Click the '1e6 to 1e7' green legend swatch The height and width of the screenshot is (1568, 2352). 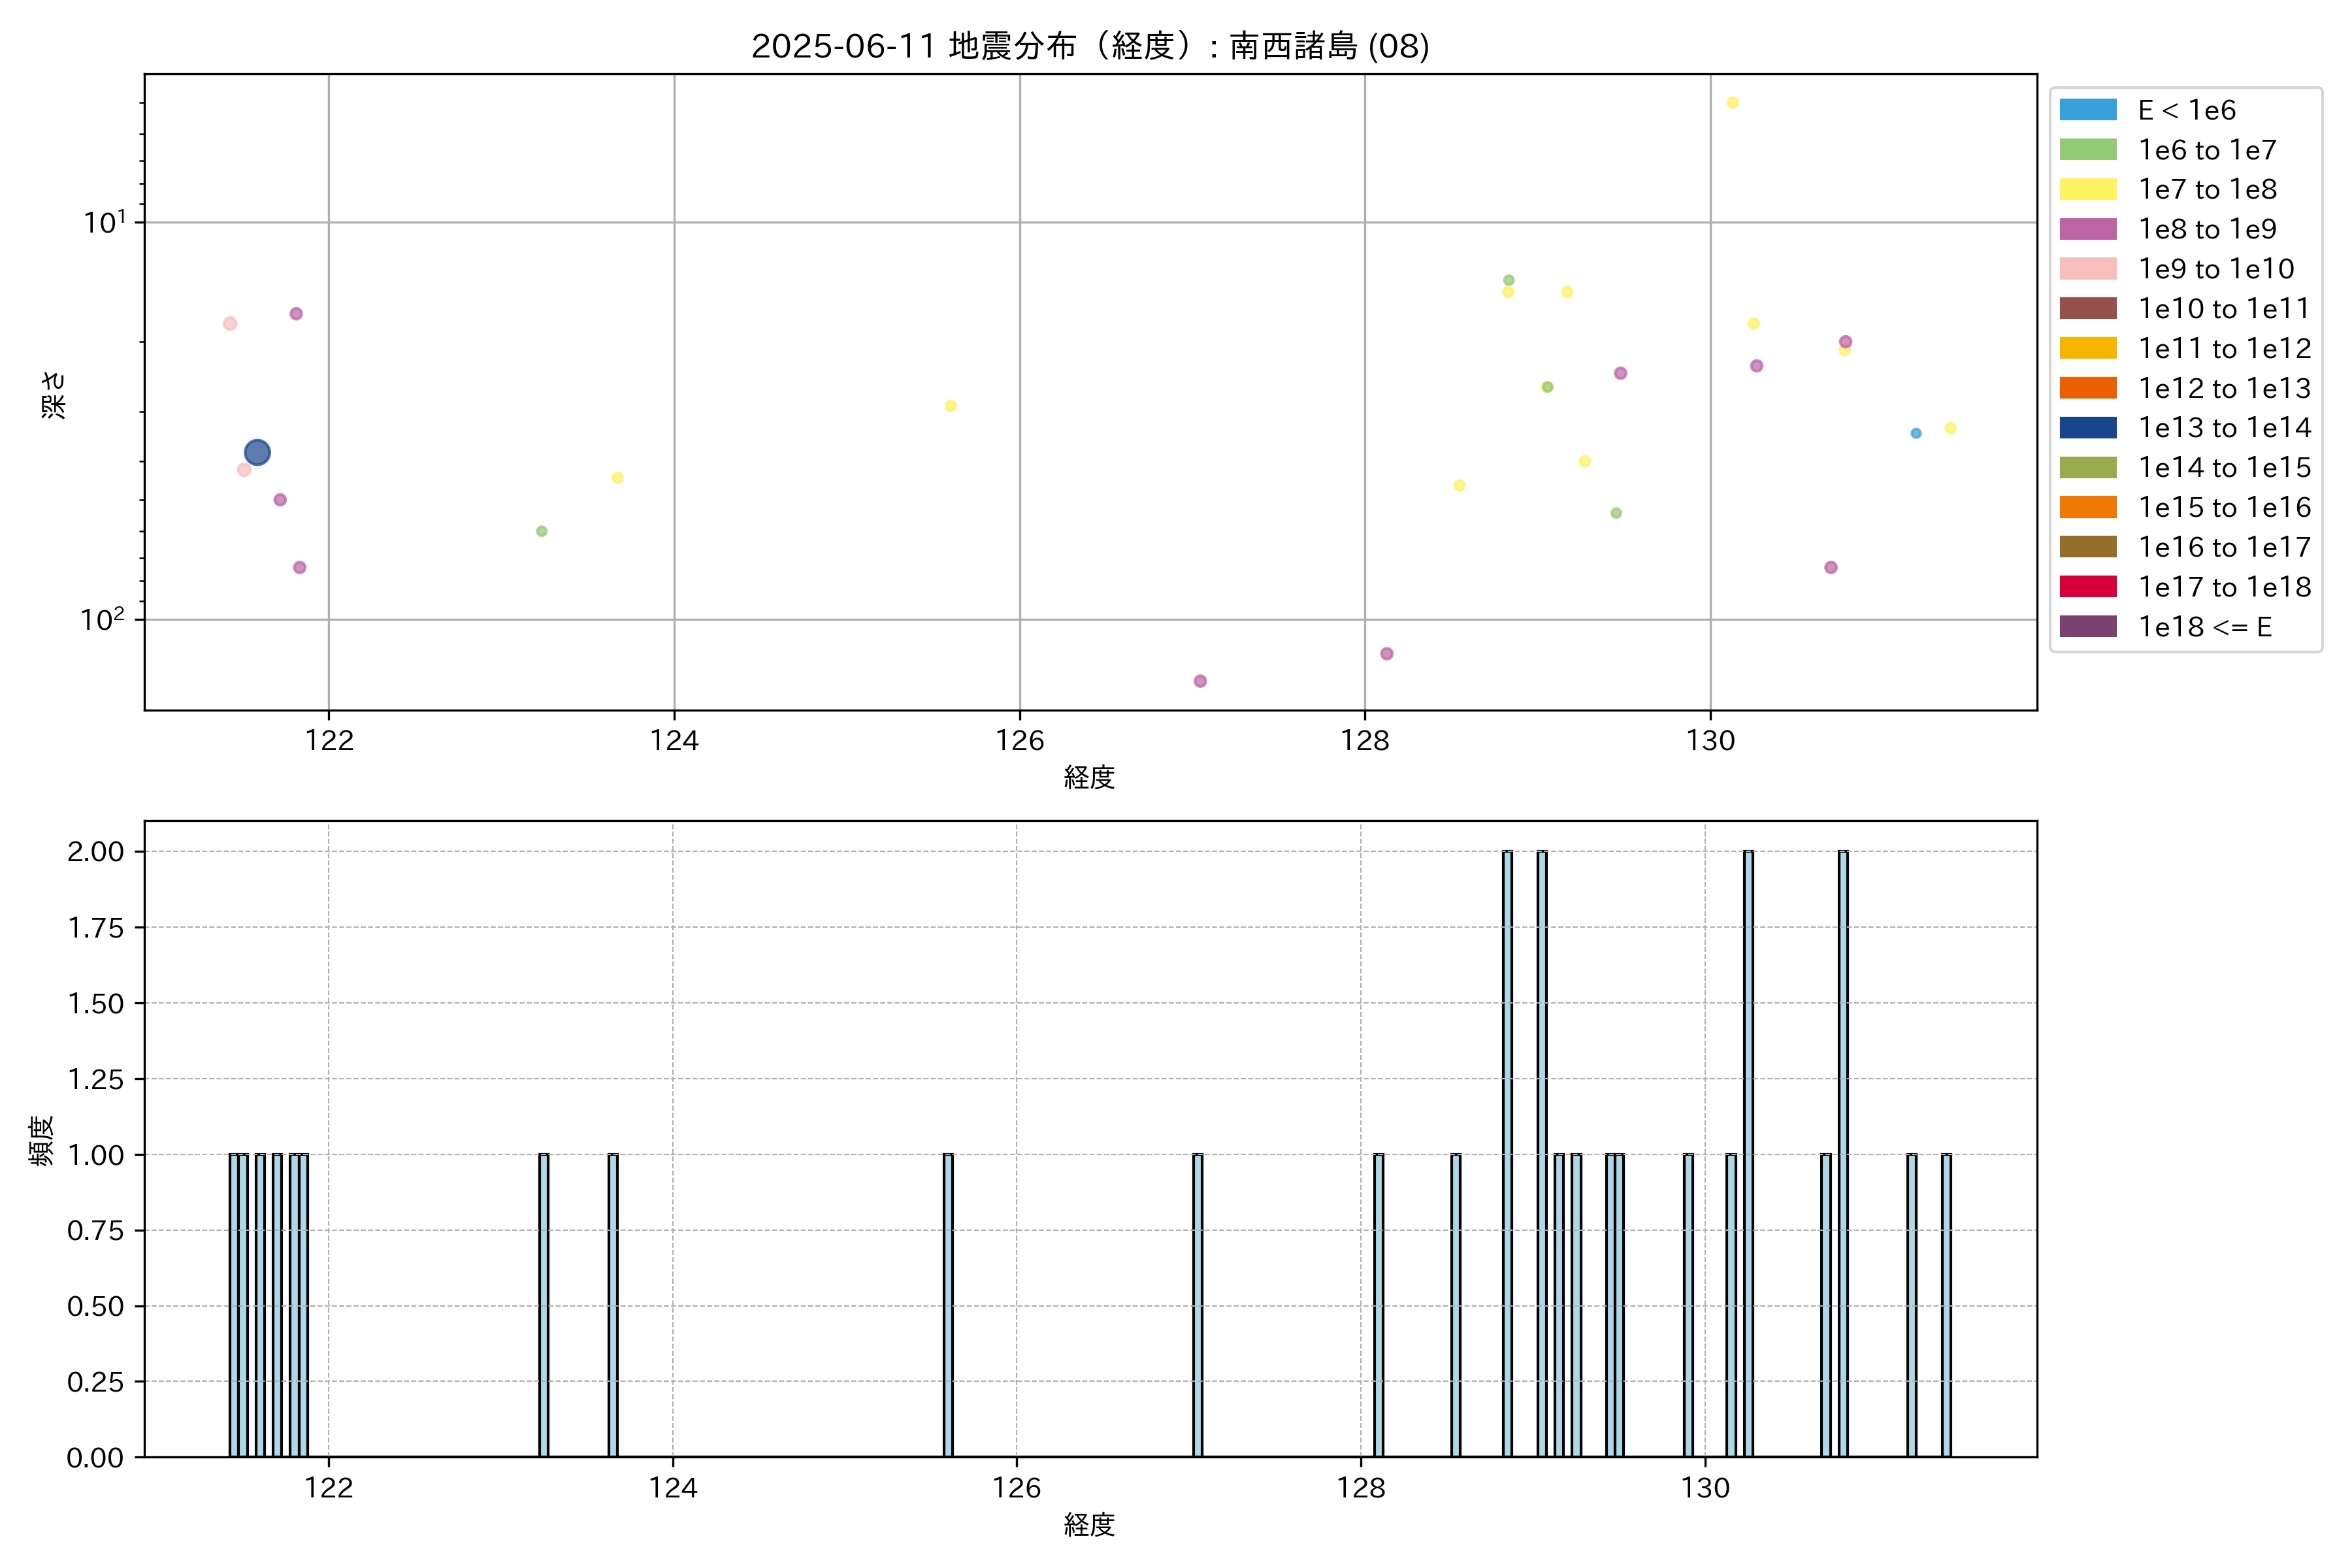pyautogui.click(x=2087, y=150)
